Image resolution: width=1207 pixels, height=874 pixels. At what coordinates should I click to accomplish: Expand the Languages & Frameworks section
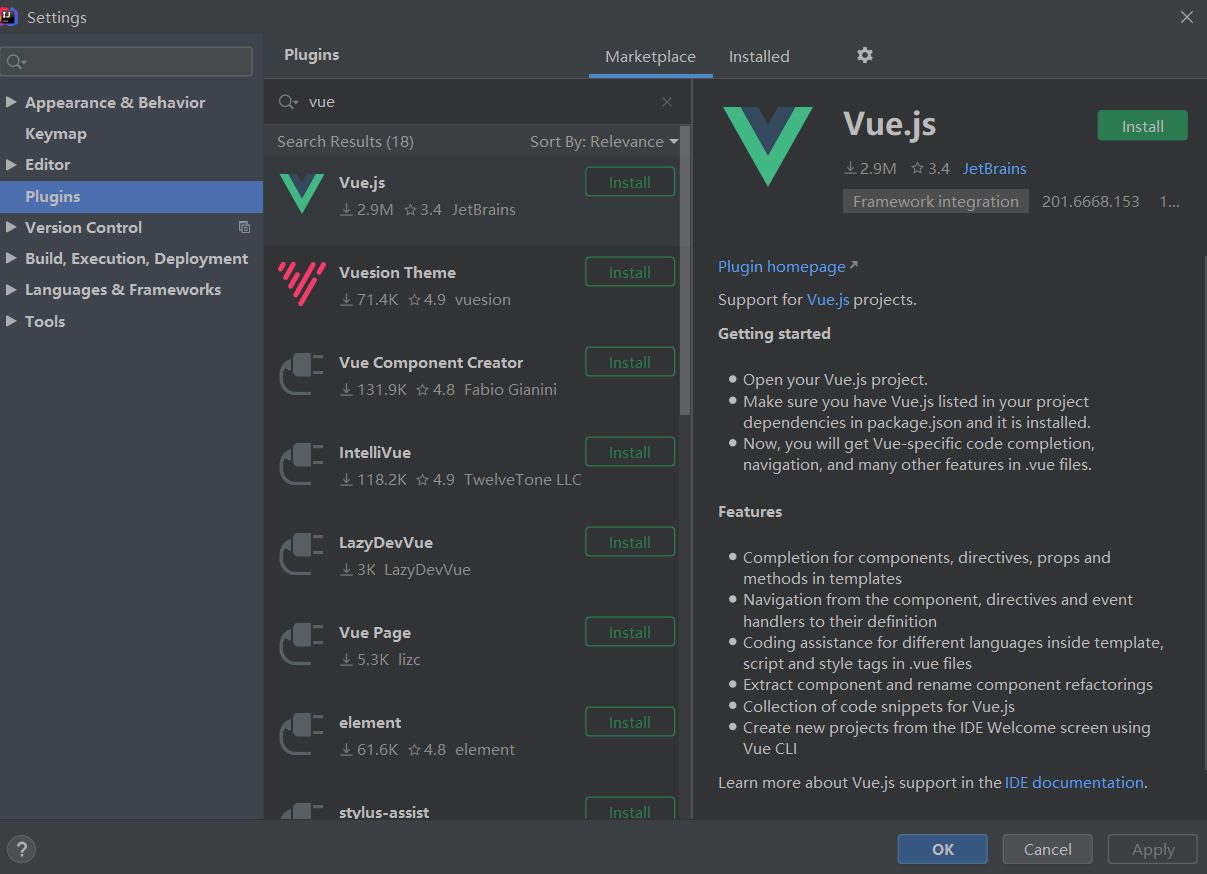click(x=11, y=289)
